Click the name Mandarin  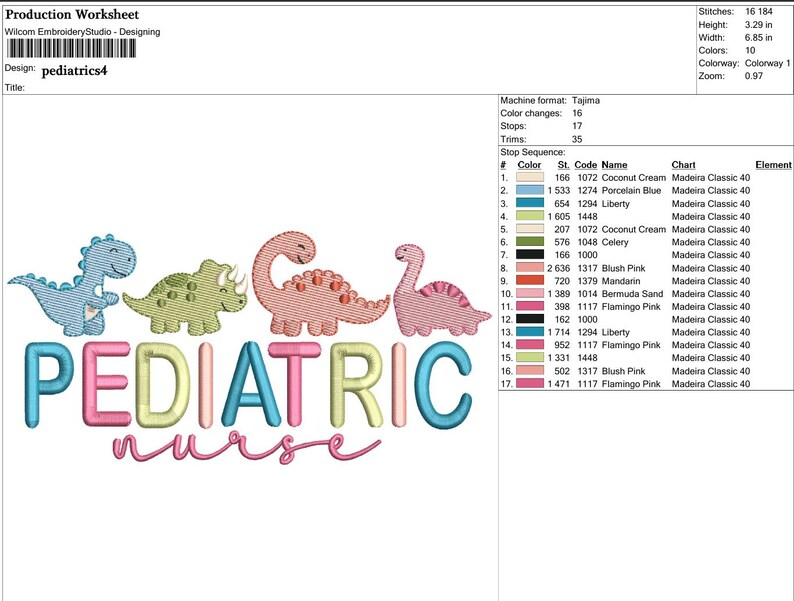coord(621,281)
